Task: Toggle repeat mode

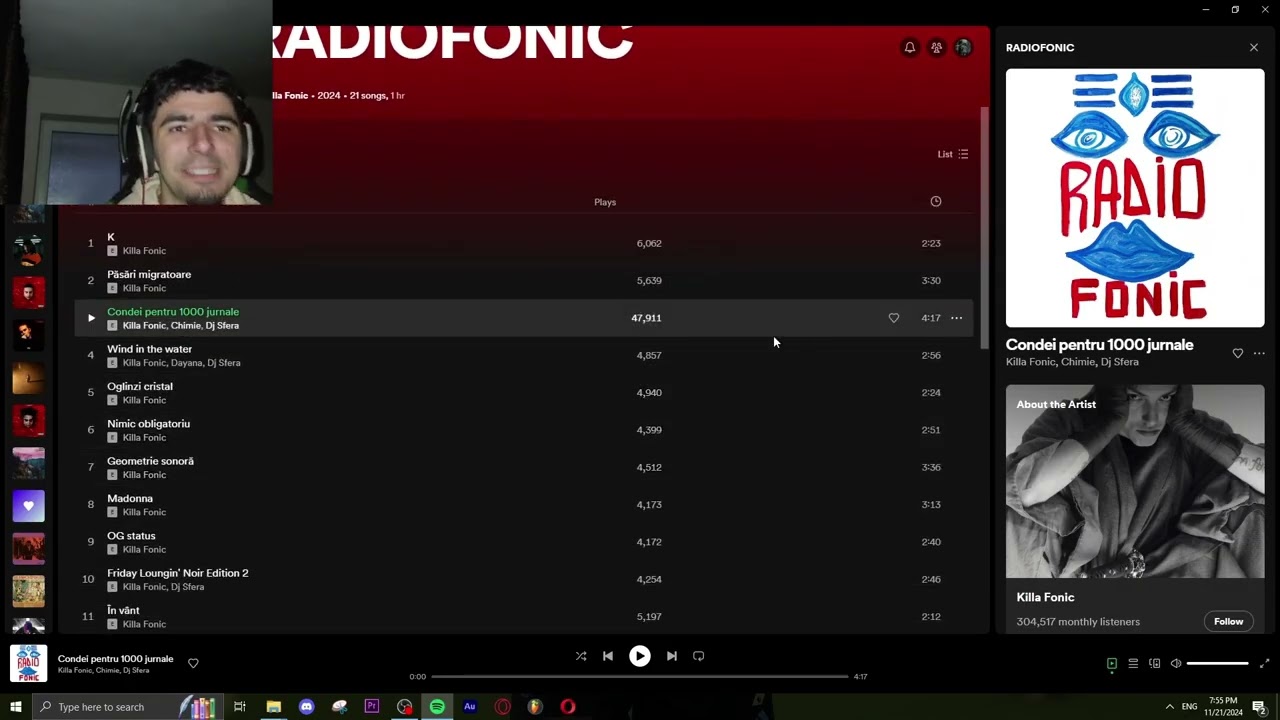Action: pyautogui.click(x=699, y=656)
